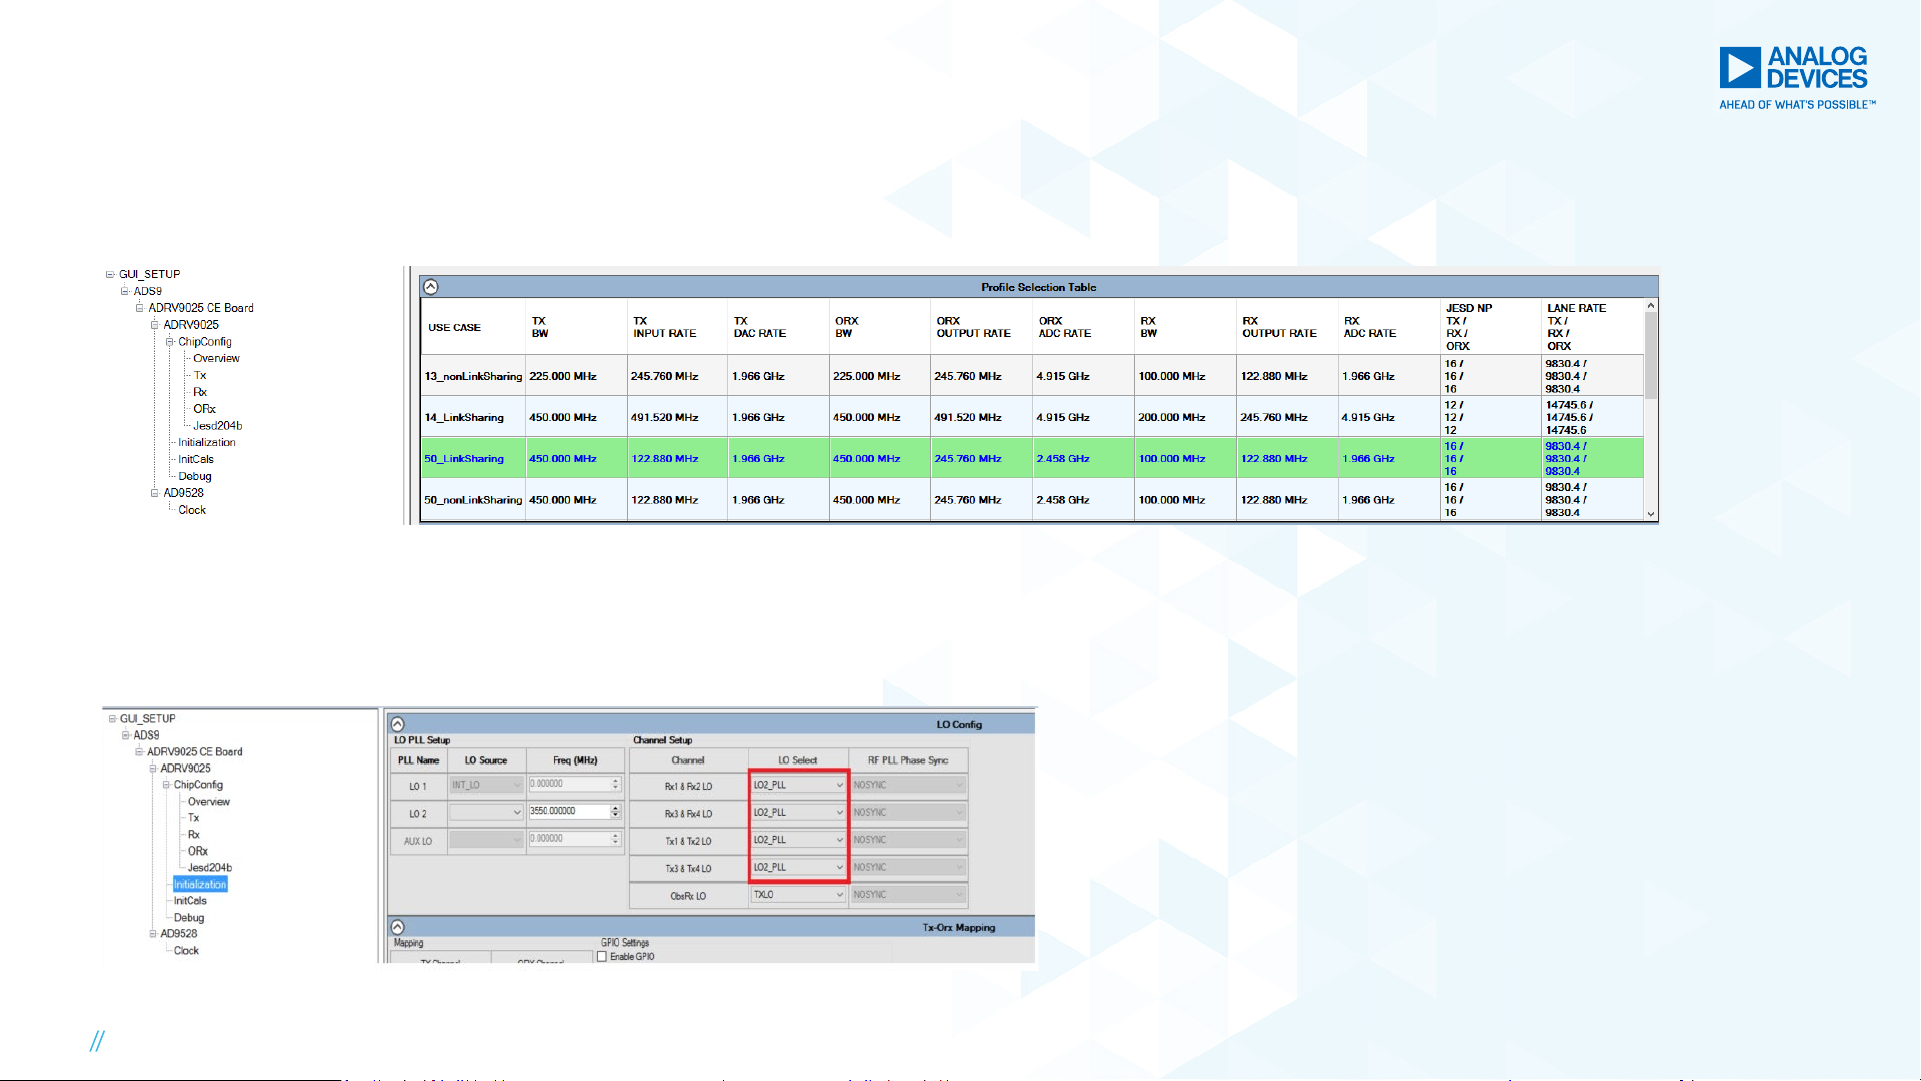Collapse ChipConfig node beside LO Config panel
The width and height of the screenshot is (1921, 1081).
[166, 785]
